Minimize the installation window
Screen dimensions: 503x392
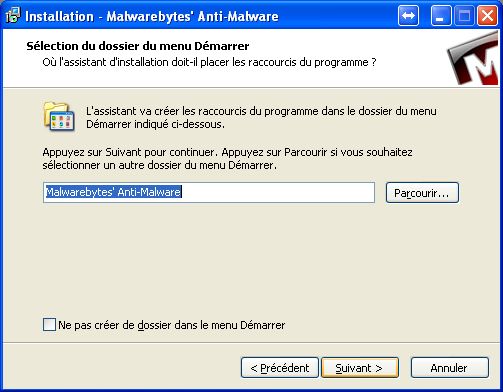(x=440, y=15)
